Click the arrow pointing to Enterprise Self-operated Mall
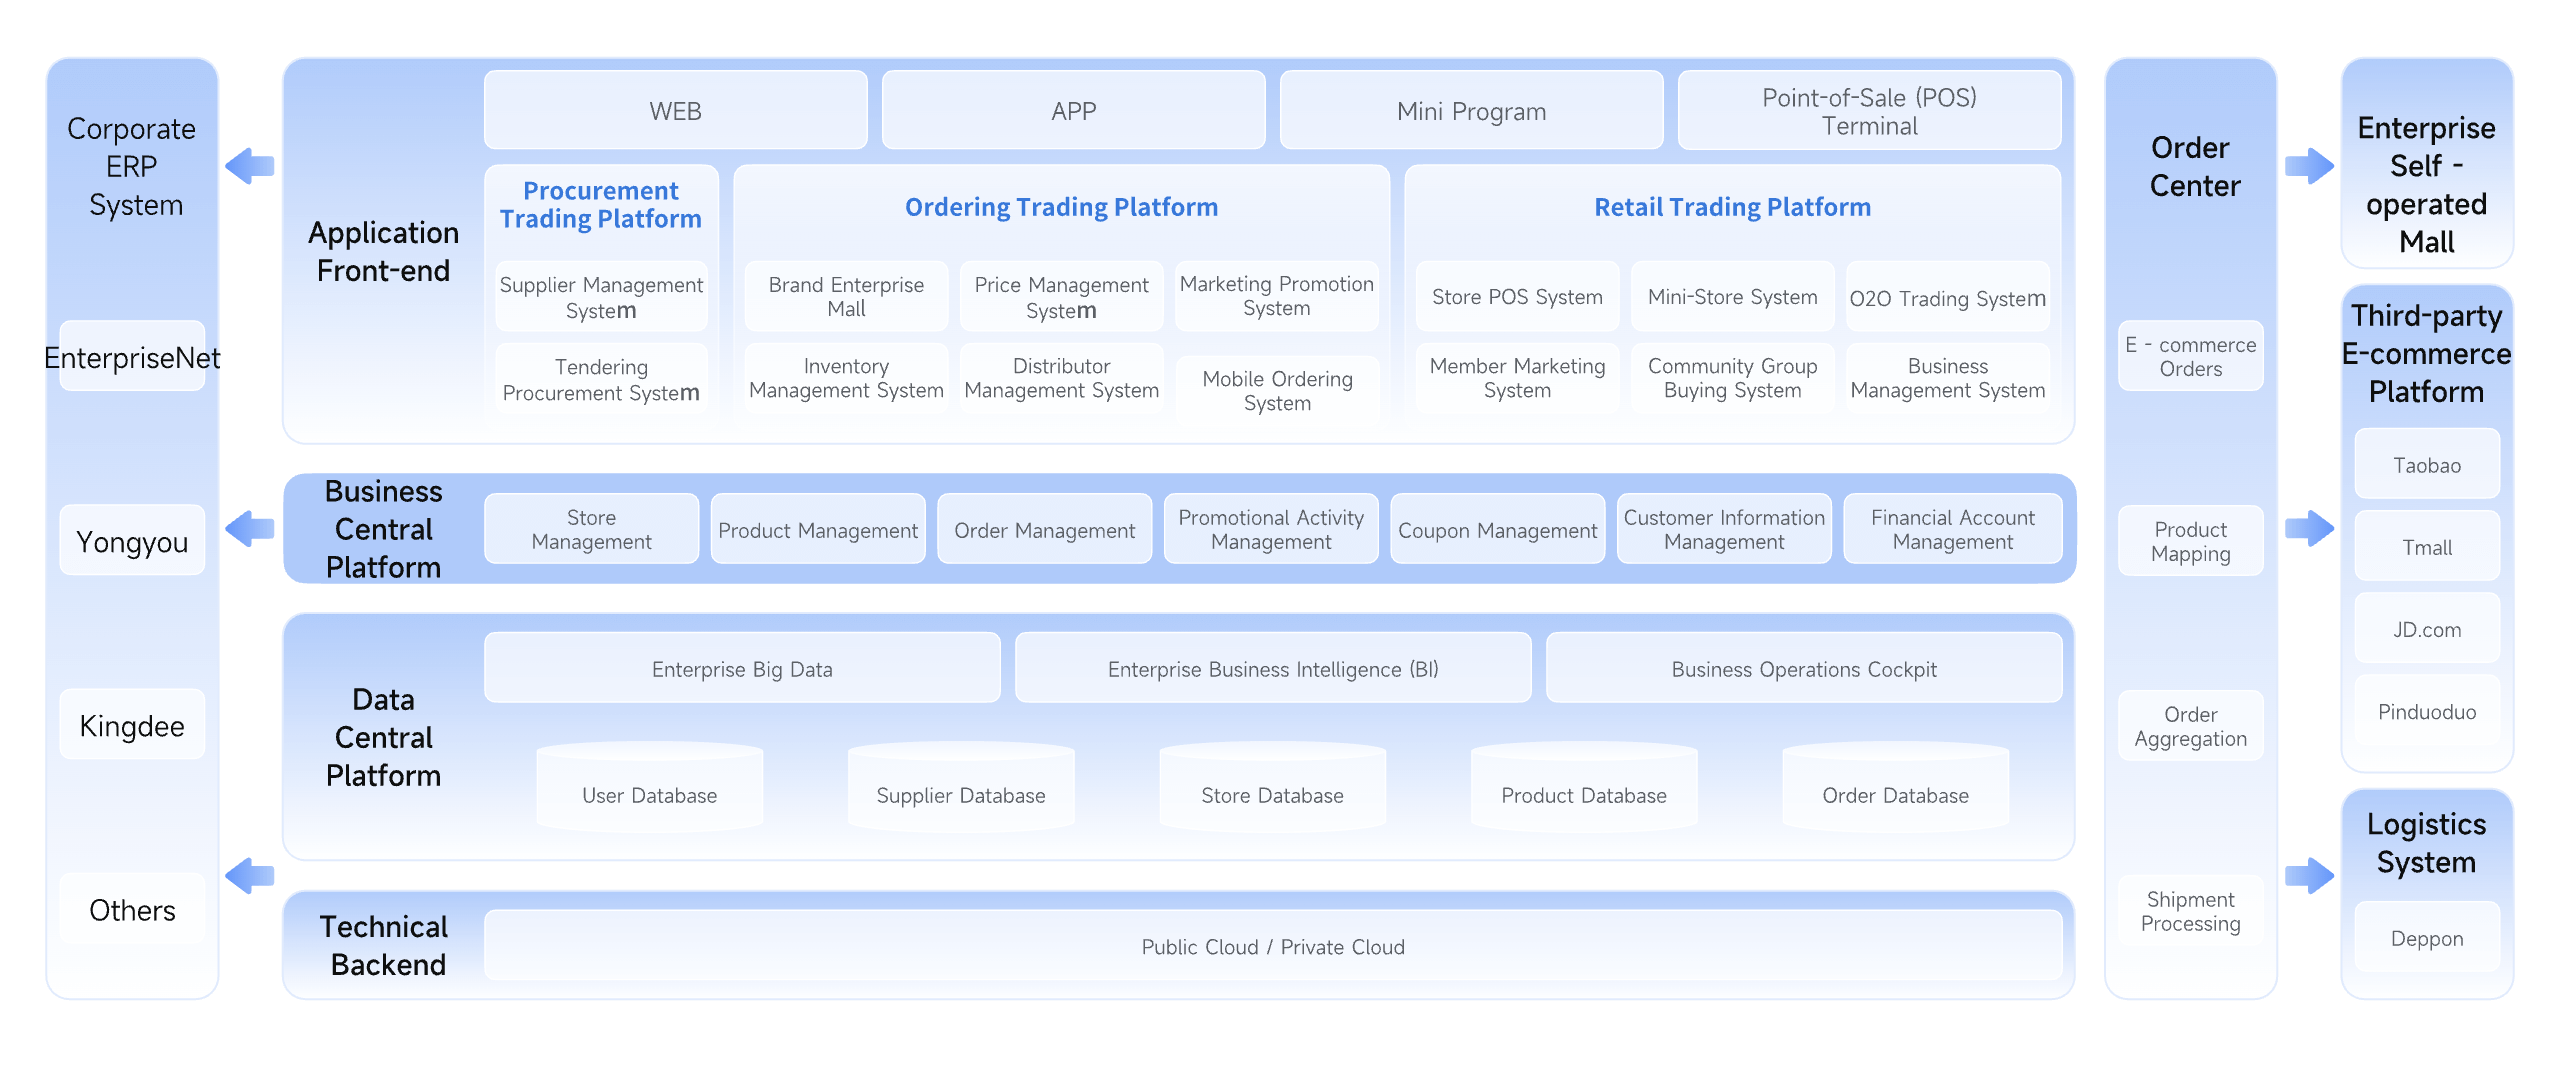 click(x=2309, y=166)
